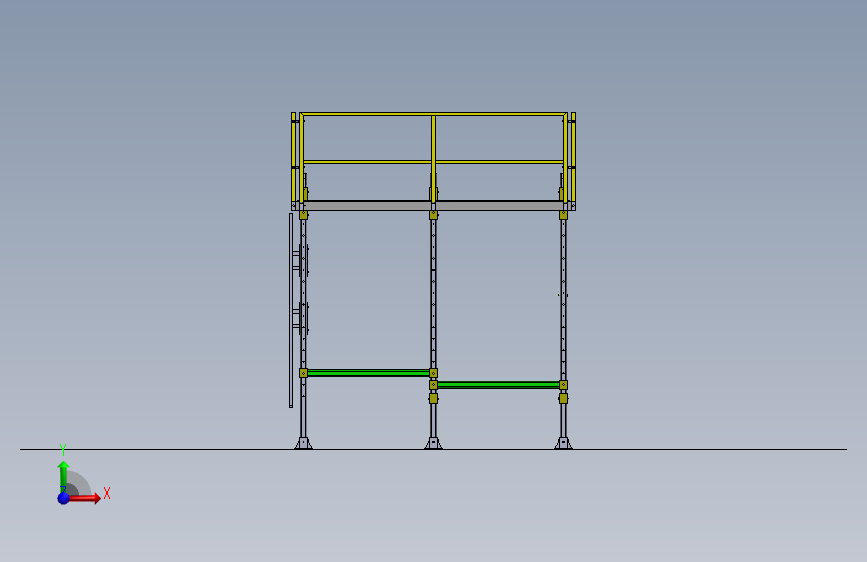Select the right support post base foot
The width and height of the screenshot is (867, 562).
(563, 443)
